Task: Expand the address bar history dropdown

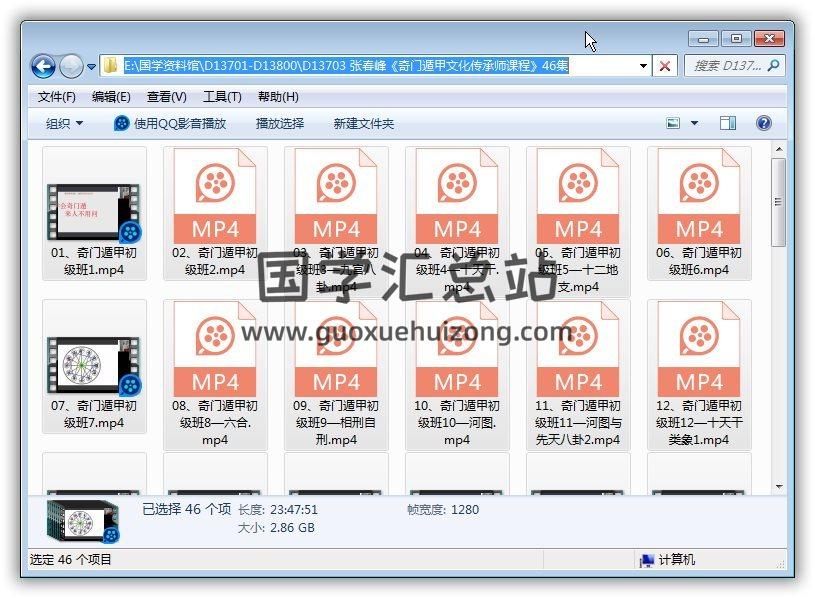Action: click(644, 66)
